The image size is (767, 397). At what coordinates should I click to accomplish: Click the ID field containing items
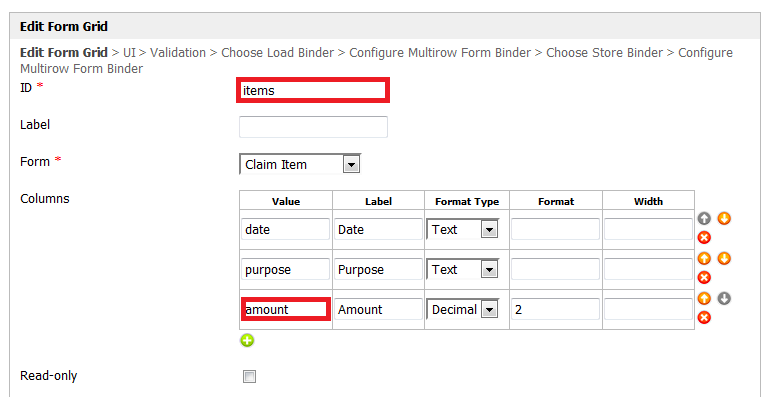[x=313, y=90]
